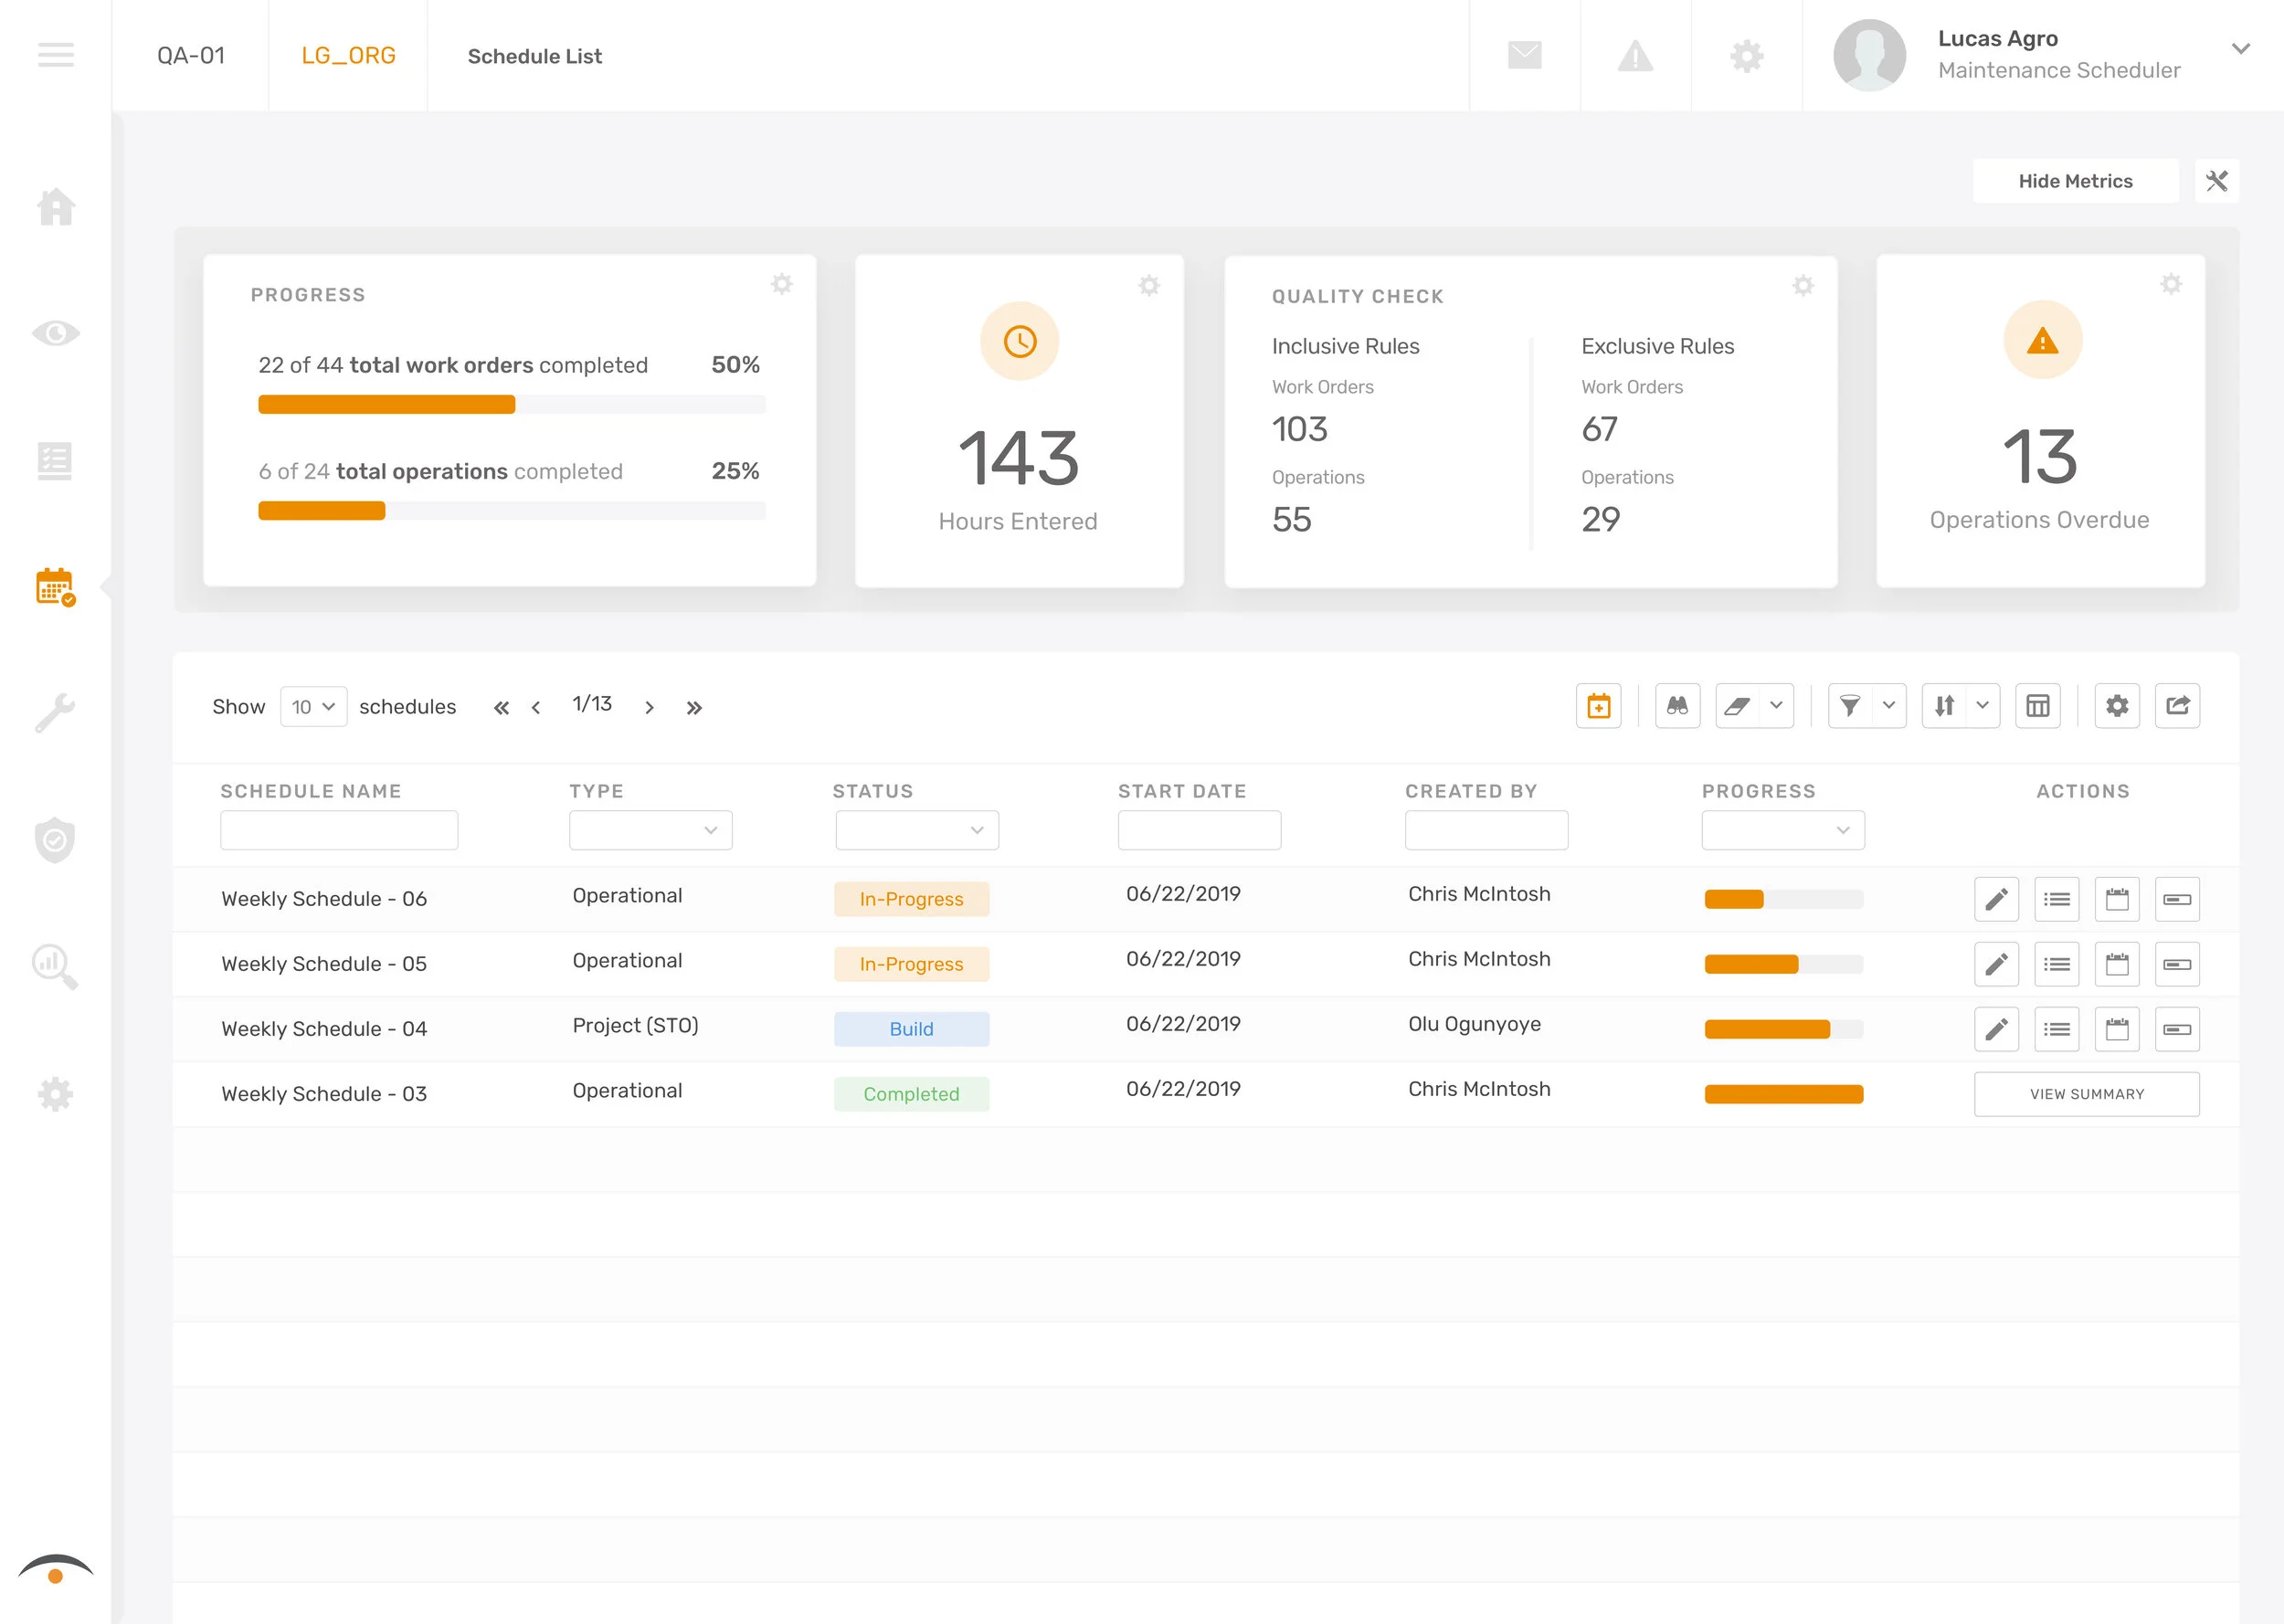The width and height of the screenshot is (2284, 1624).
Task: Select the QA-01 tab
Action: (x=190, y=56)
